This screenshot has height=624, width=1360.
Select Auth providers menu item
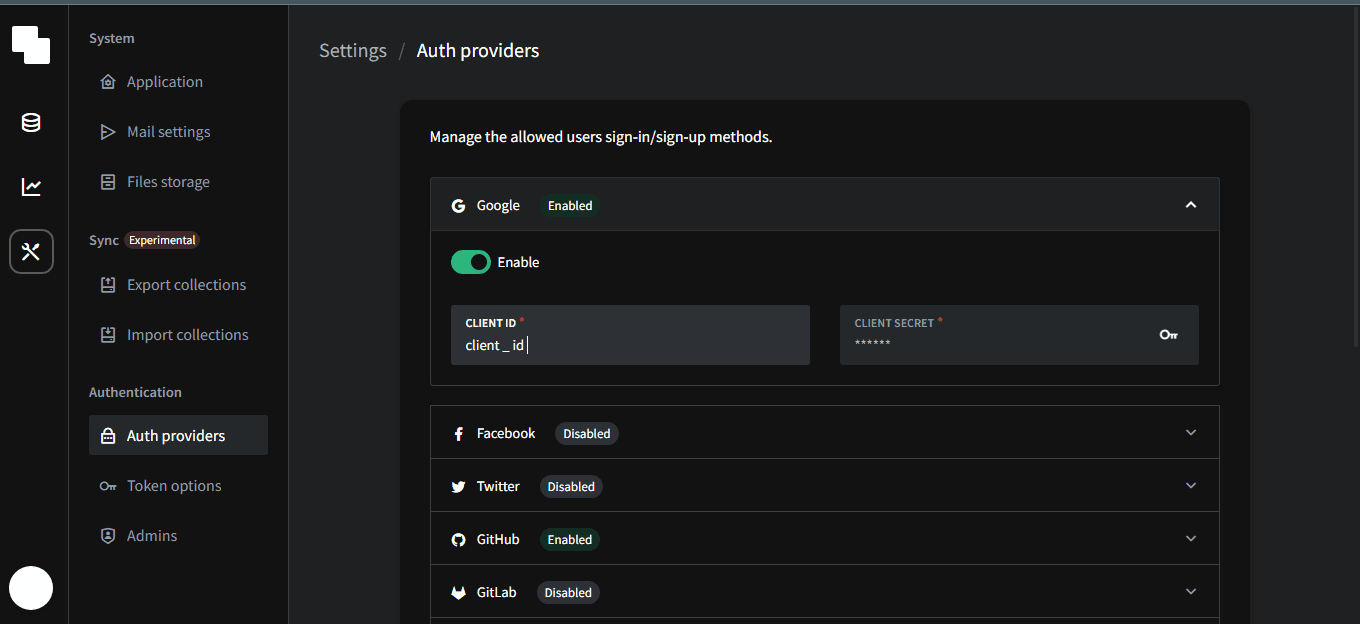coord(178,436)
